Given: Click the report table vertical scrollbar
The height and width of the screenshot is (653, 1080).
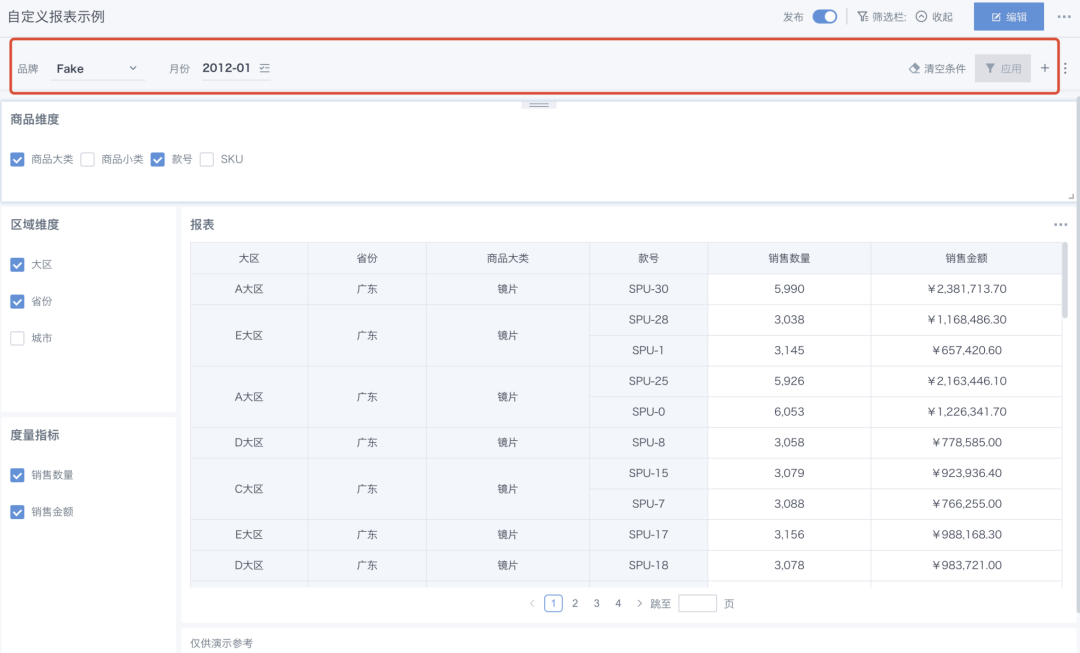Looking at the screenshot, I should click(1065, 279).
